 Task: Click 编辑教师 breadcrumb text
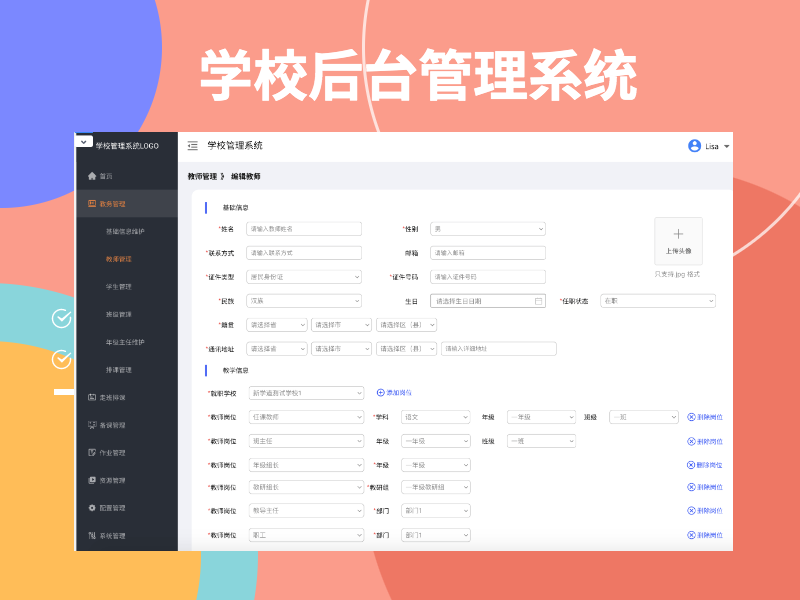(246, 177)
